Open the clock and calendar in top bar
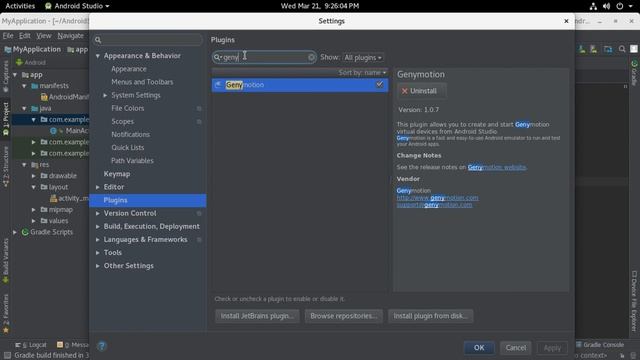This screenshot has width=640, height=360. (320, 6)
